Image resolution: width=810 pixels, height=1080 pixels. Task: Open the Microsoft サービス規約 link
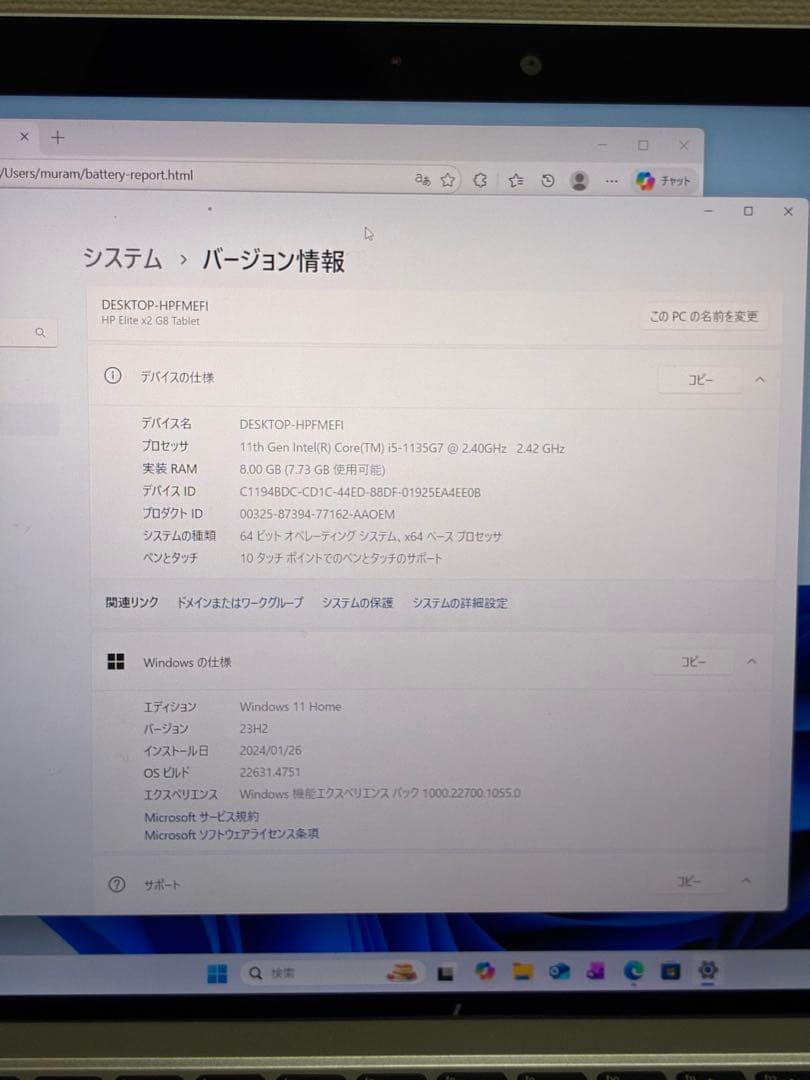(200, 816)
